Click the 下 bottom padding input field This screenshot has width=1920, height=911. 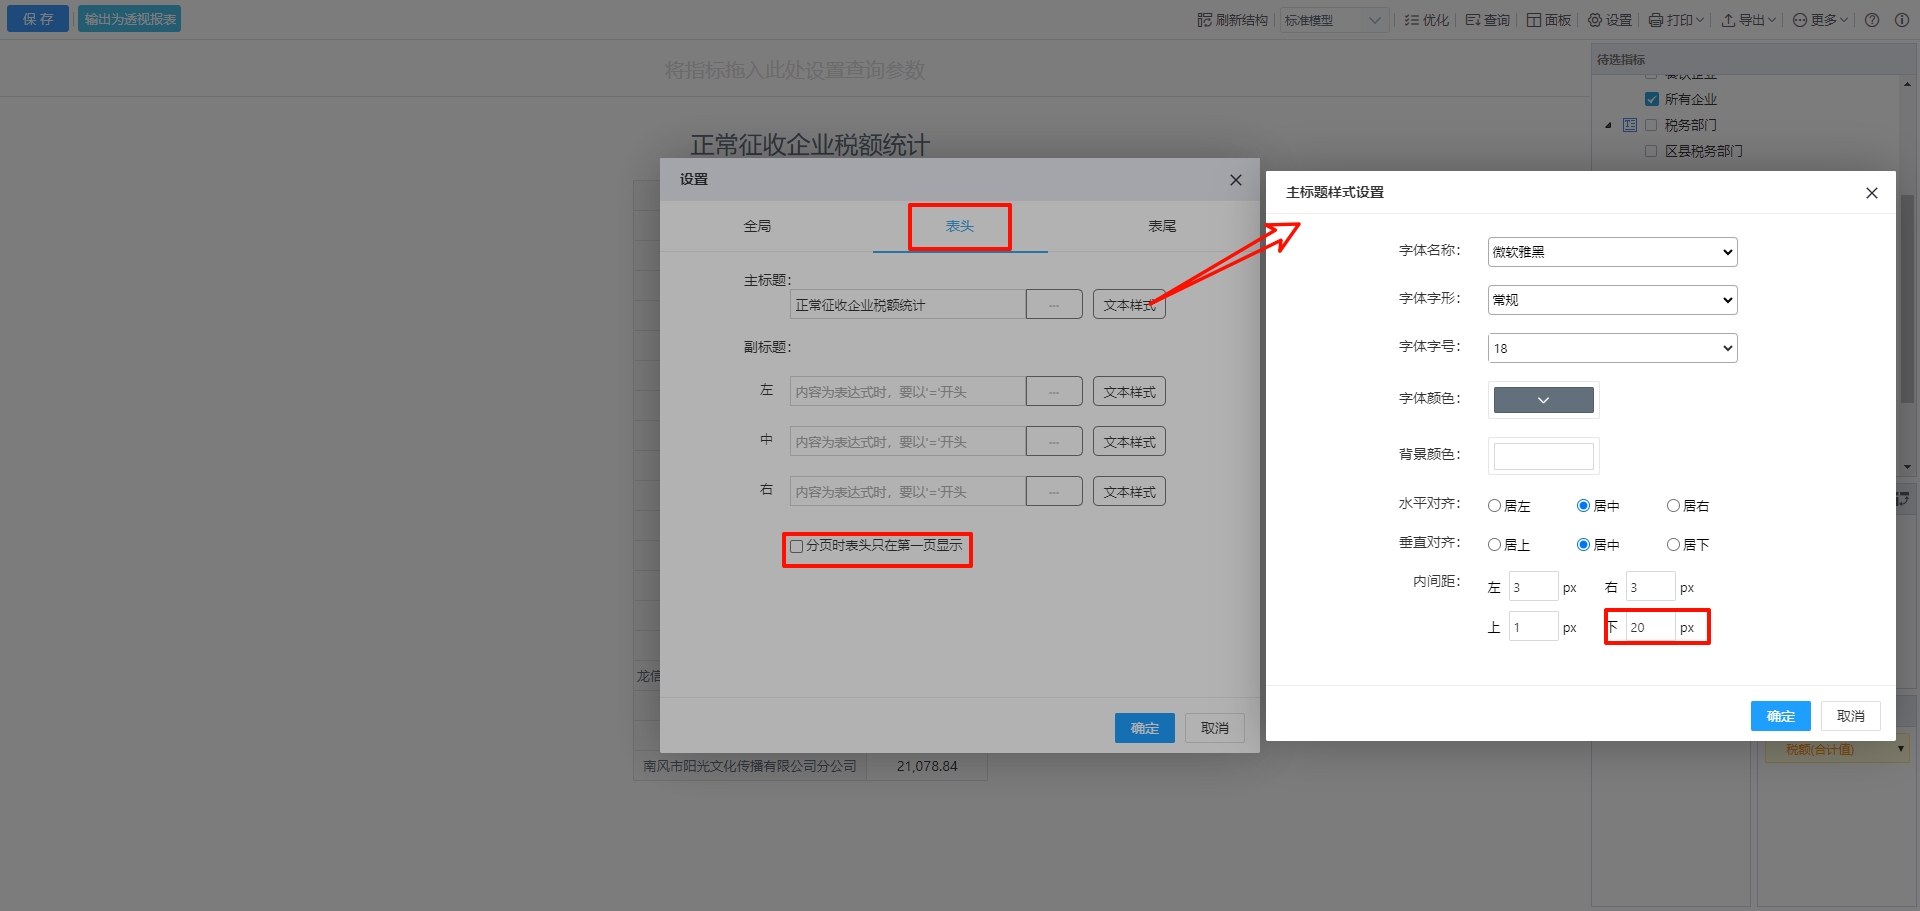1650,627
